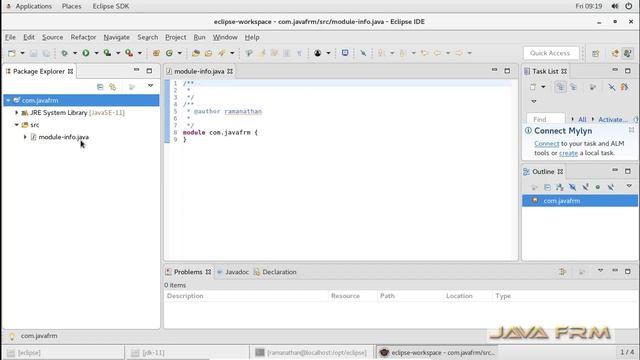Open the Refactor menu

pyautogui.click(x=83, y=37)
